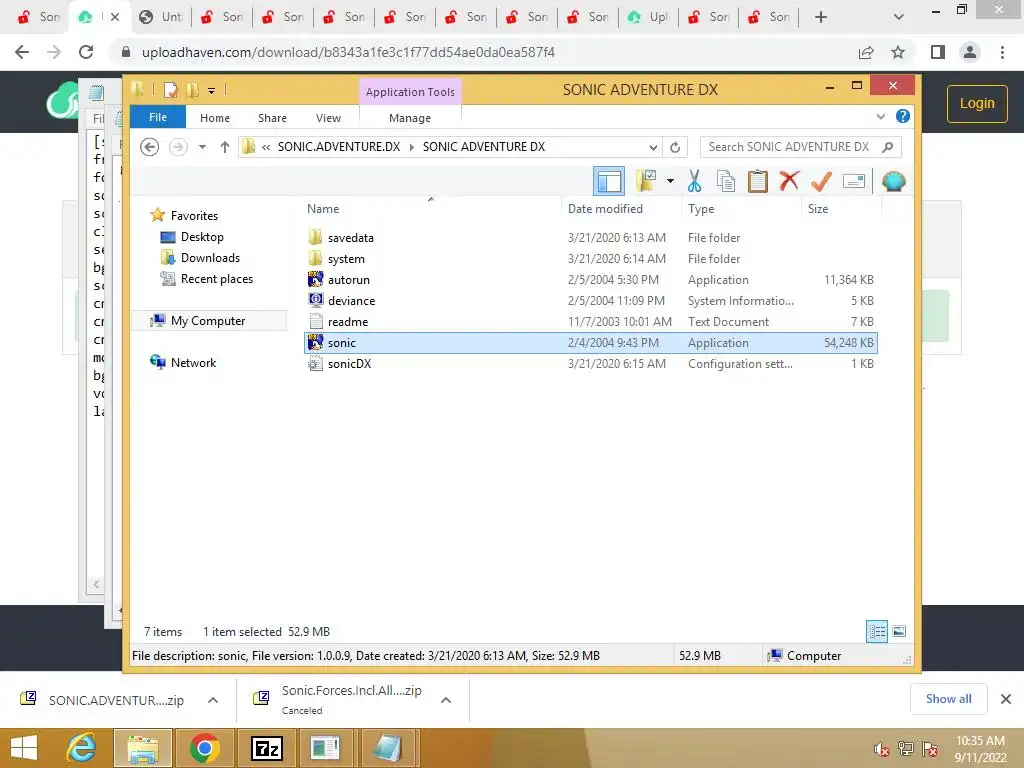Click the Paste clipboard icon

(x=758, y=181)
